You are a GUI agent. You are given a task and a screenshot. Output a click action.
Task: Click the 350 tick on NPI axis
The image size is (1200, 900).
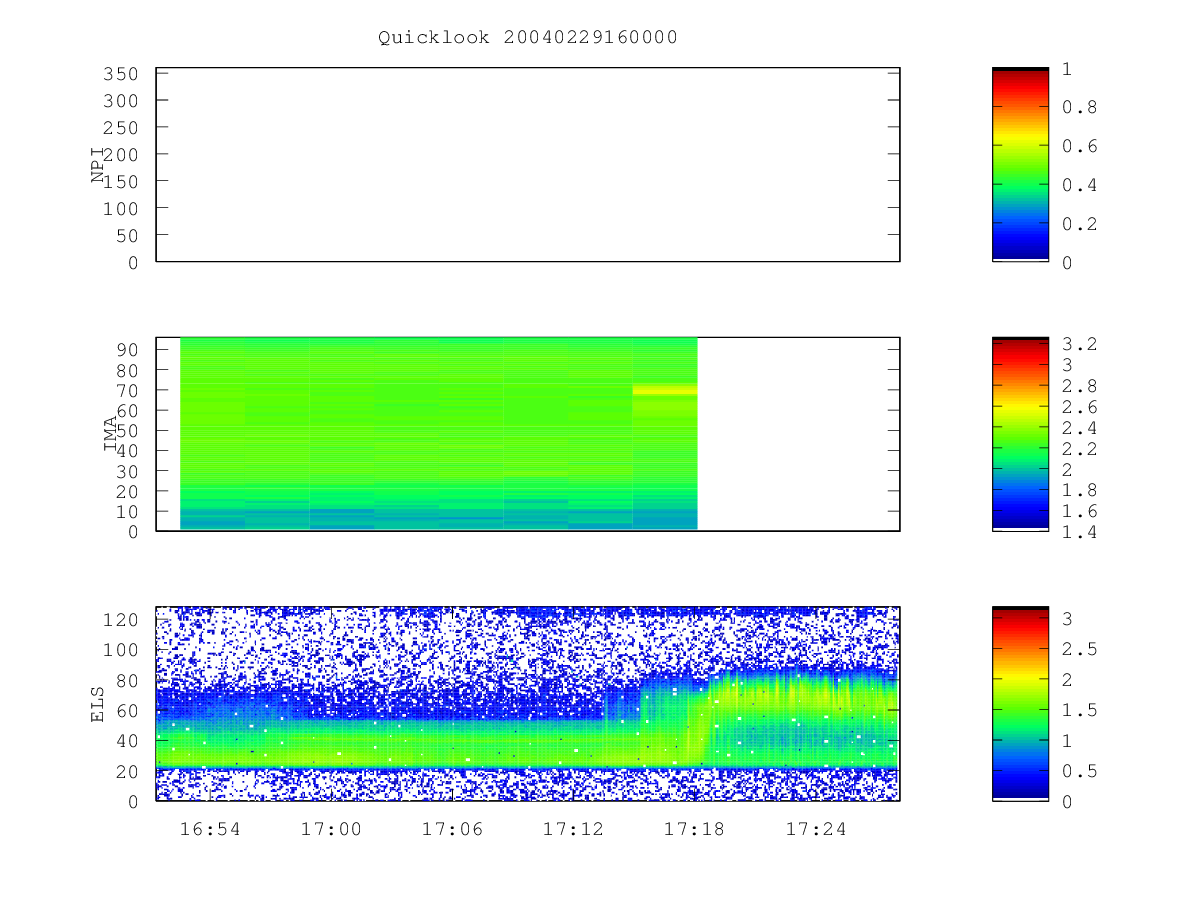tap(119, 74)
